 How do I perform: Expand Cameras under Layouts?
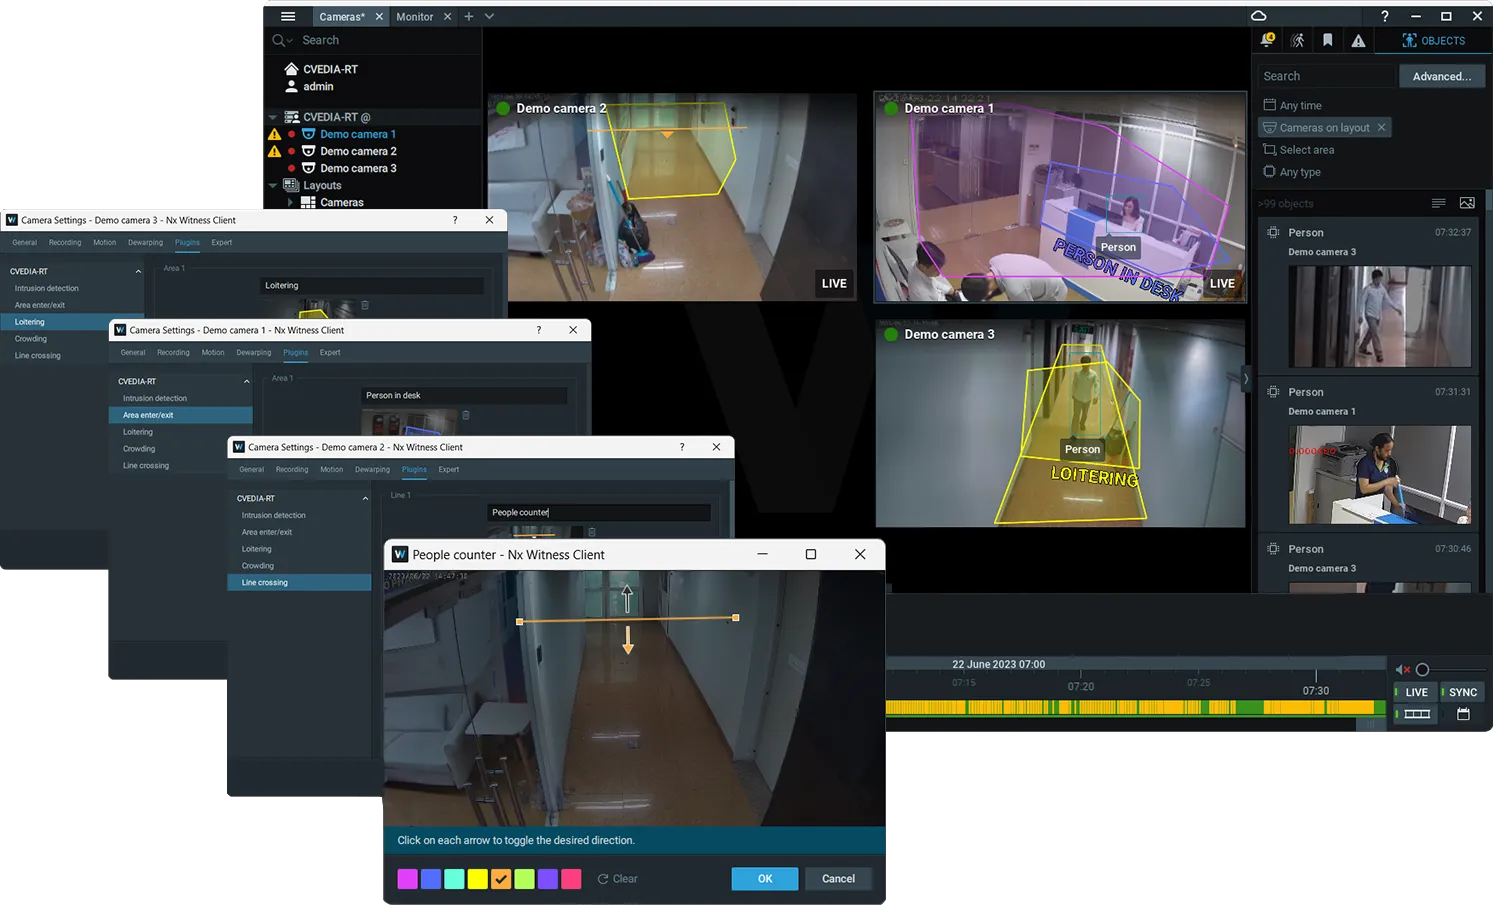coord(291,202)
